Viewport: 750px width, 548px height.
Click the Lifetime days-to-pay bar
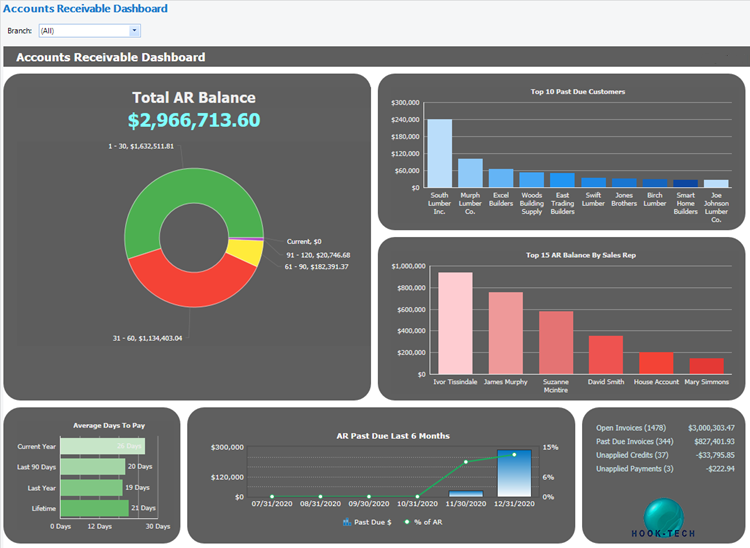pyautogui.click(x=95, y=508)
